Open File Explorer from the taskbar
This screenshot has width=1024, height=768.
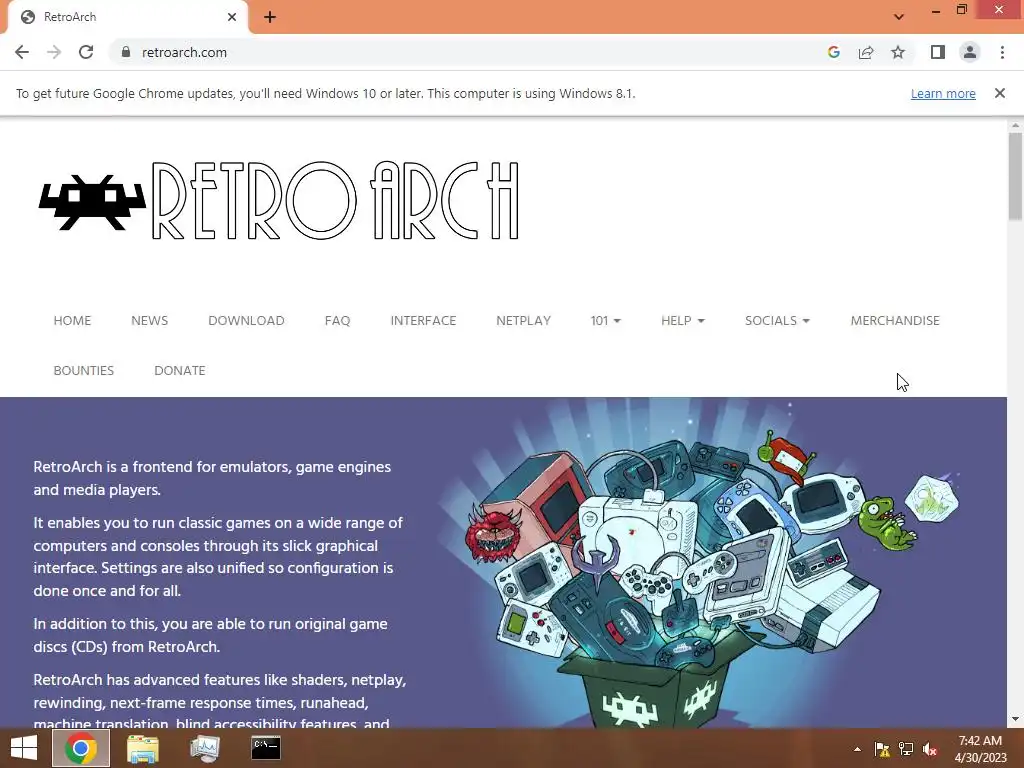point(142,748)
